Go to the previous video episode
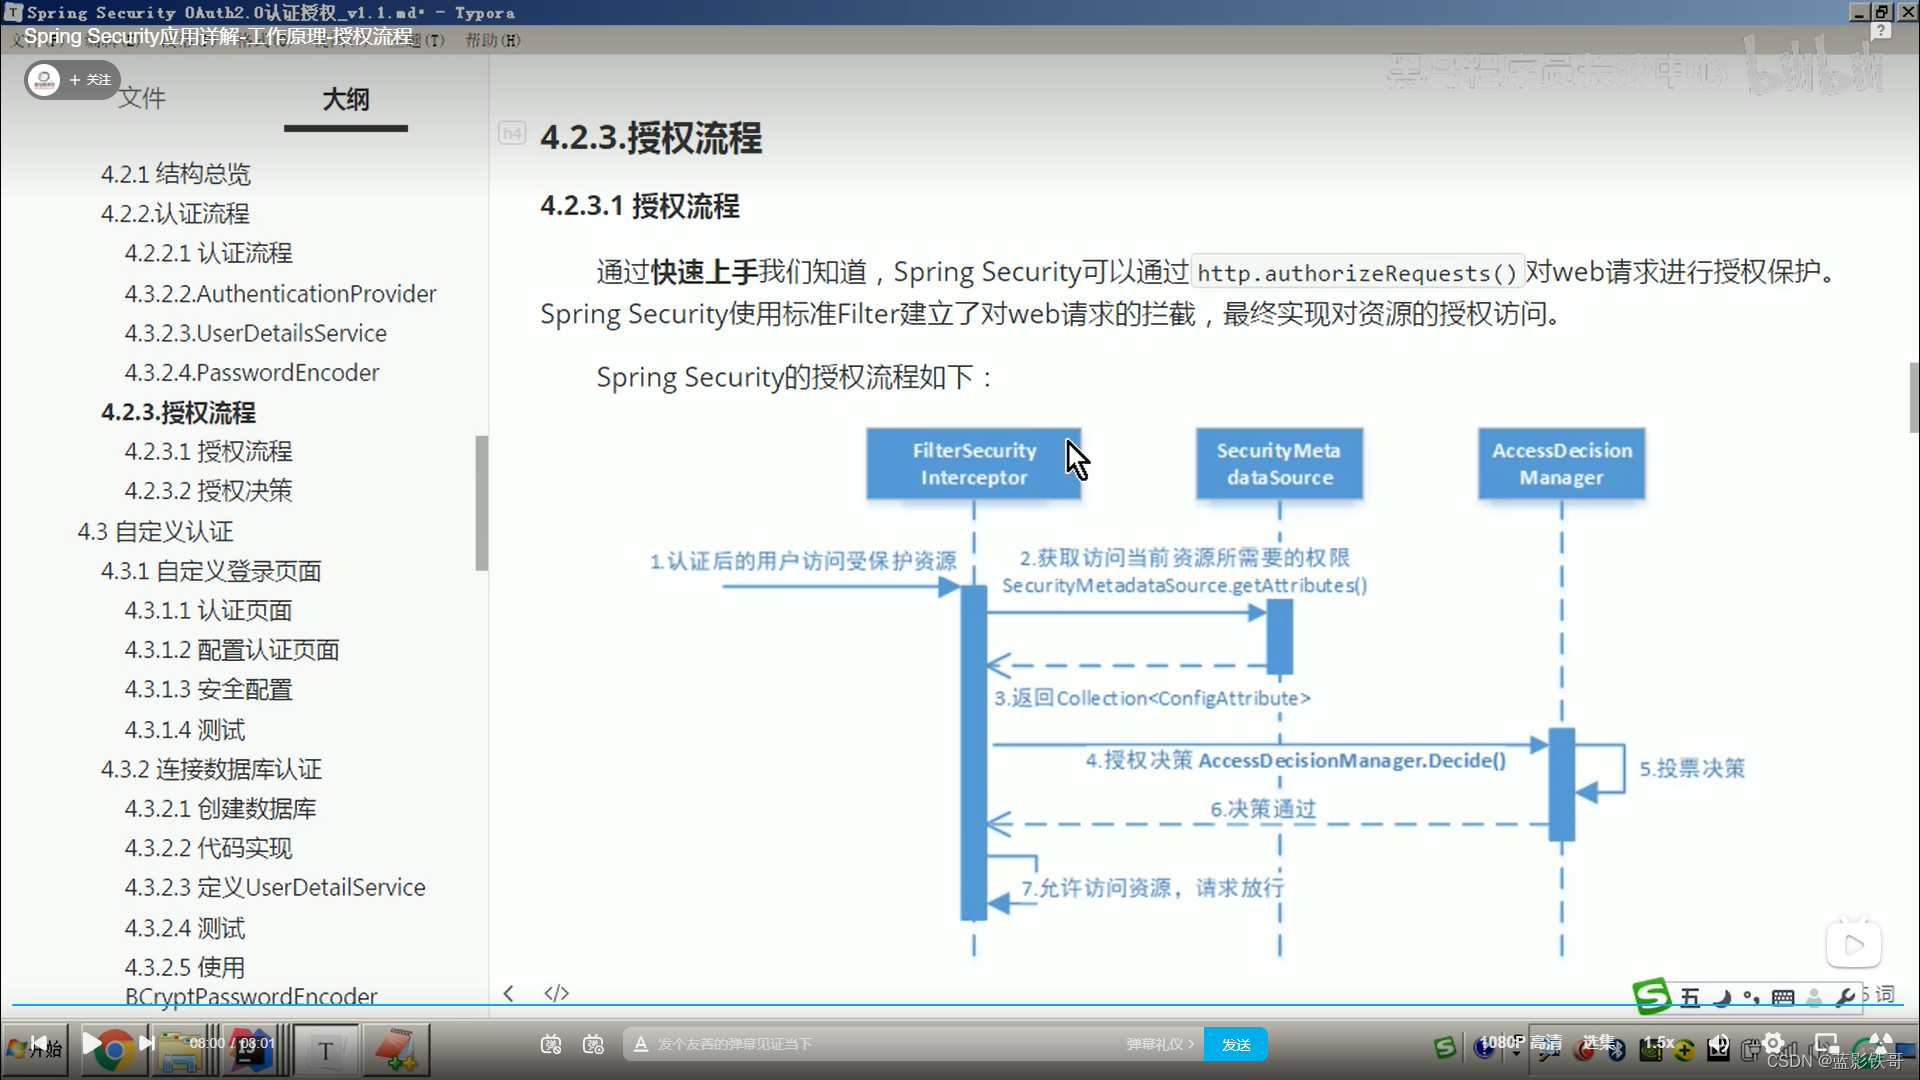 point(38,1043)
